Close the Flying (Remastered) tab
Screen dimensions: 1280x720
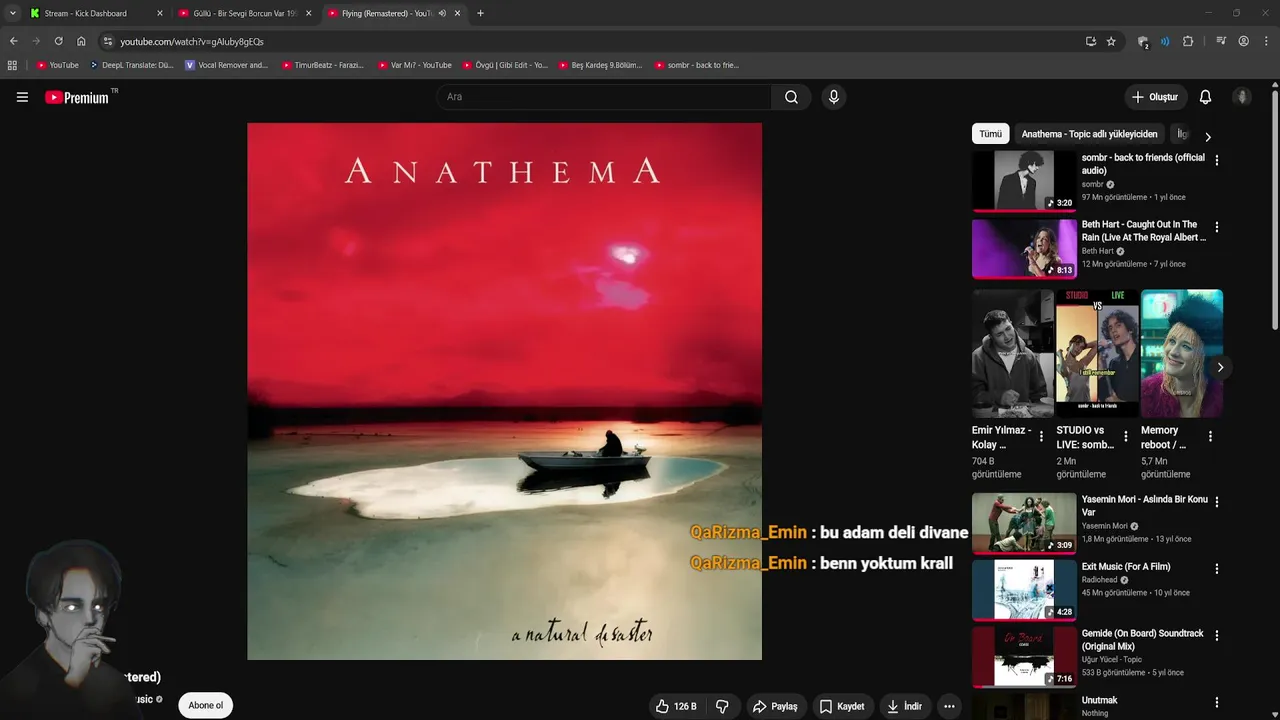[x=457, y=13]
